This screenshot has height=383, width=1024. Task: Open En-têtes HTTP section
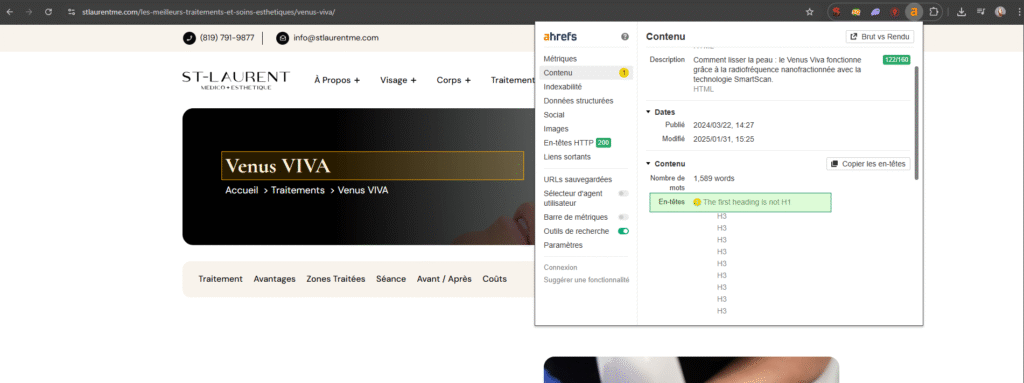(x=577, y=142)
